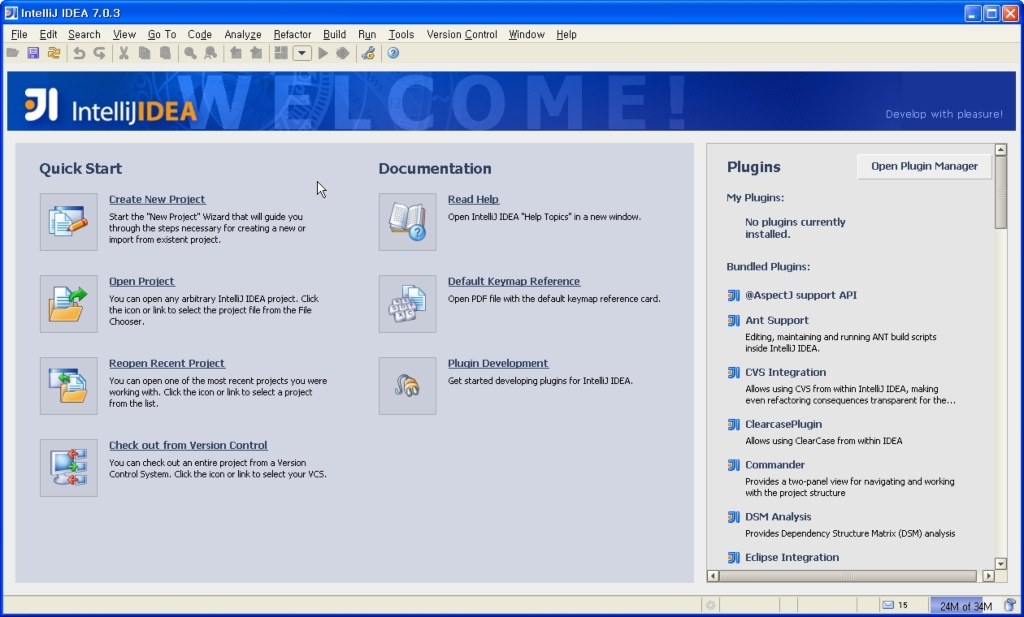This screenshot has width=1024, height=617.
Task: Click the Create New Project link
Action: click(157, 199)
